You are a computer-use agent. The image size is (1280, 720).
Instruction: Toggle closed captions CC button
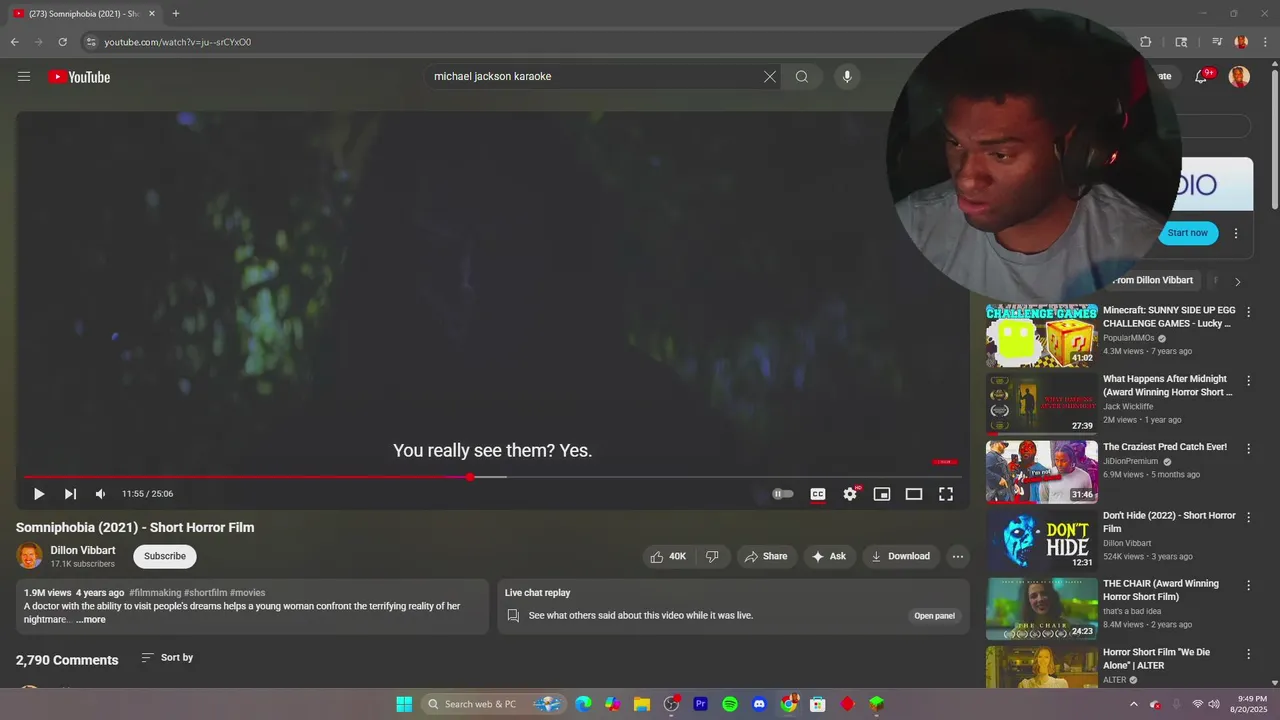(818, 494)
